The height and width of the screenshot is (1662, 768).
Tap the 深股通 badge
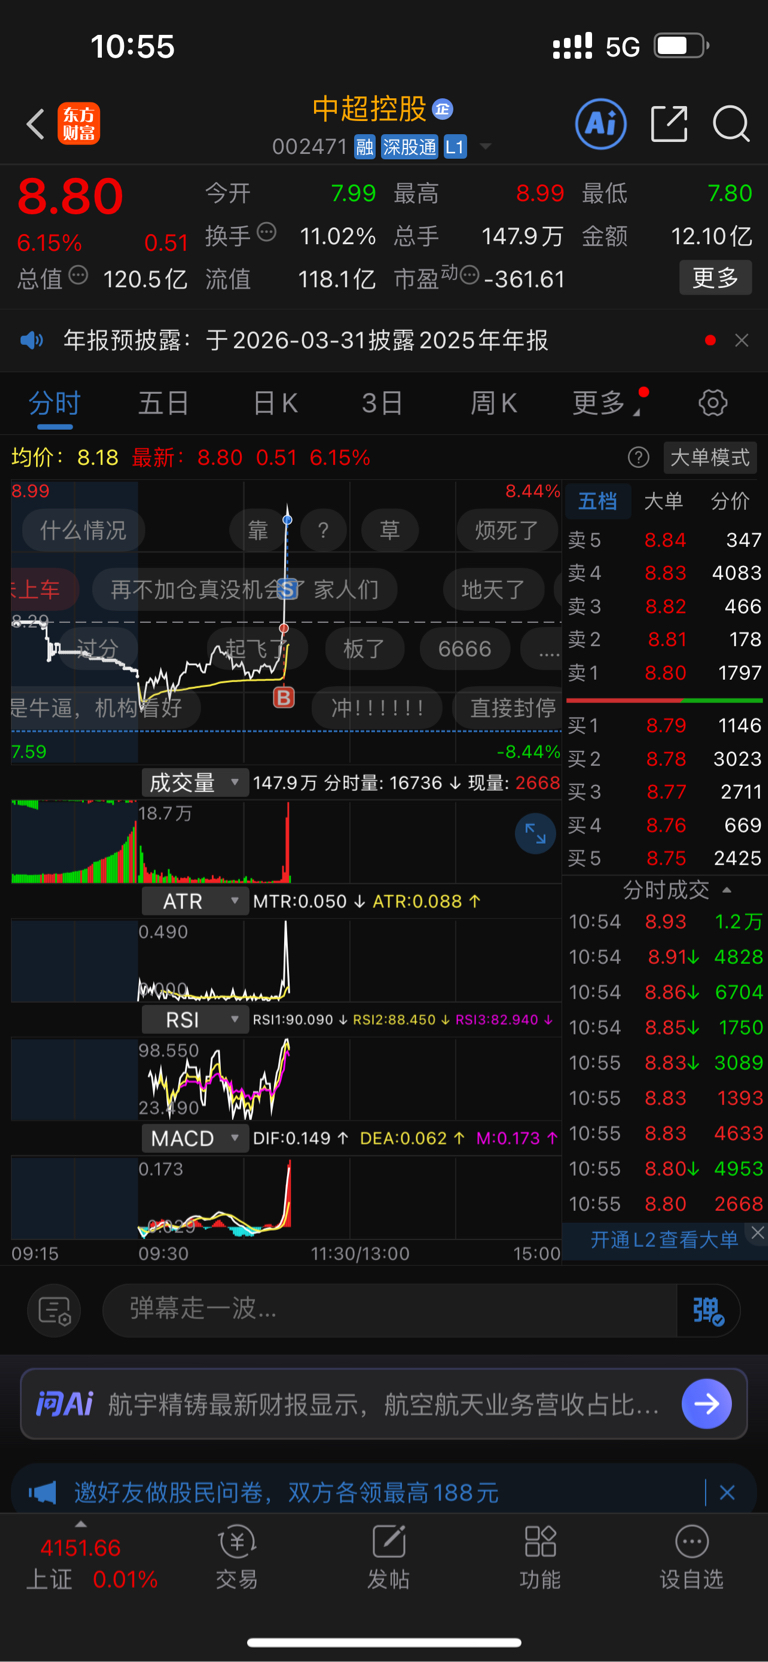(409, 147)
